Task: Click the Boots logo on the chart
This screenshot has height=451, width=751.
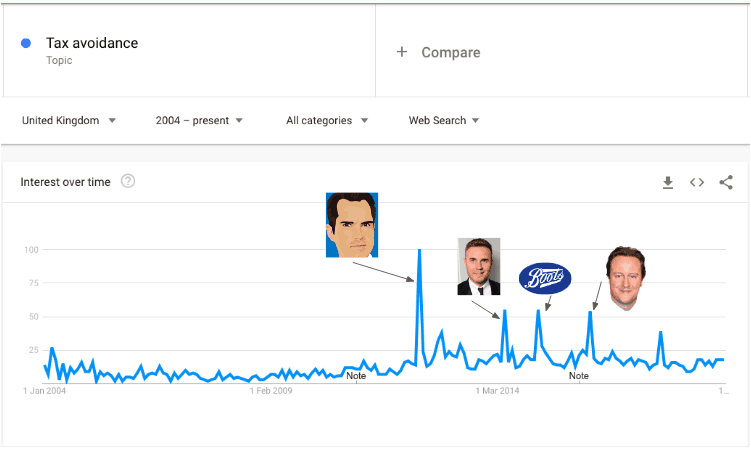Action: click(545, 278)
